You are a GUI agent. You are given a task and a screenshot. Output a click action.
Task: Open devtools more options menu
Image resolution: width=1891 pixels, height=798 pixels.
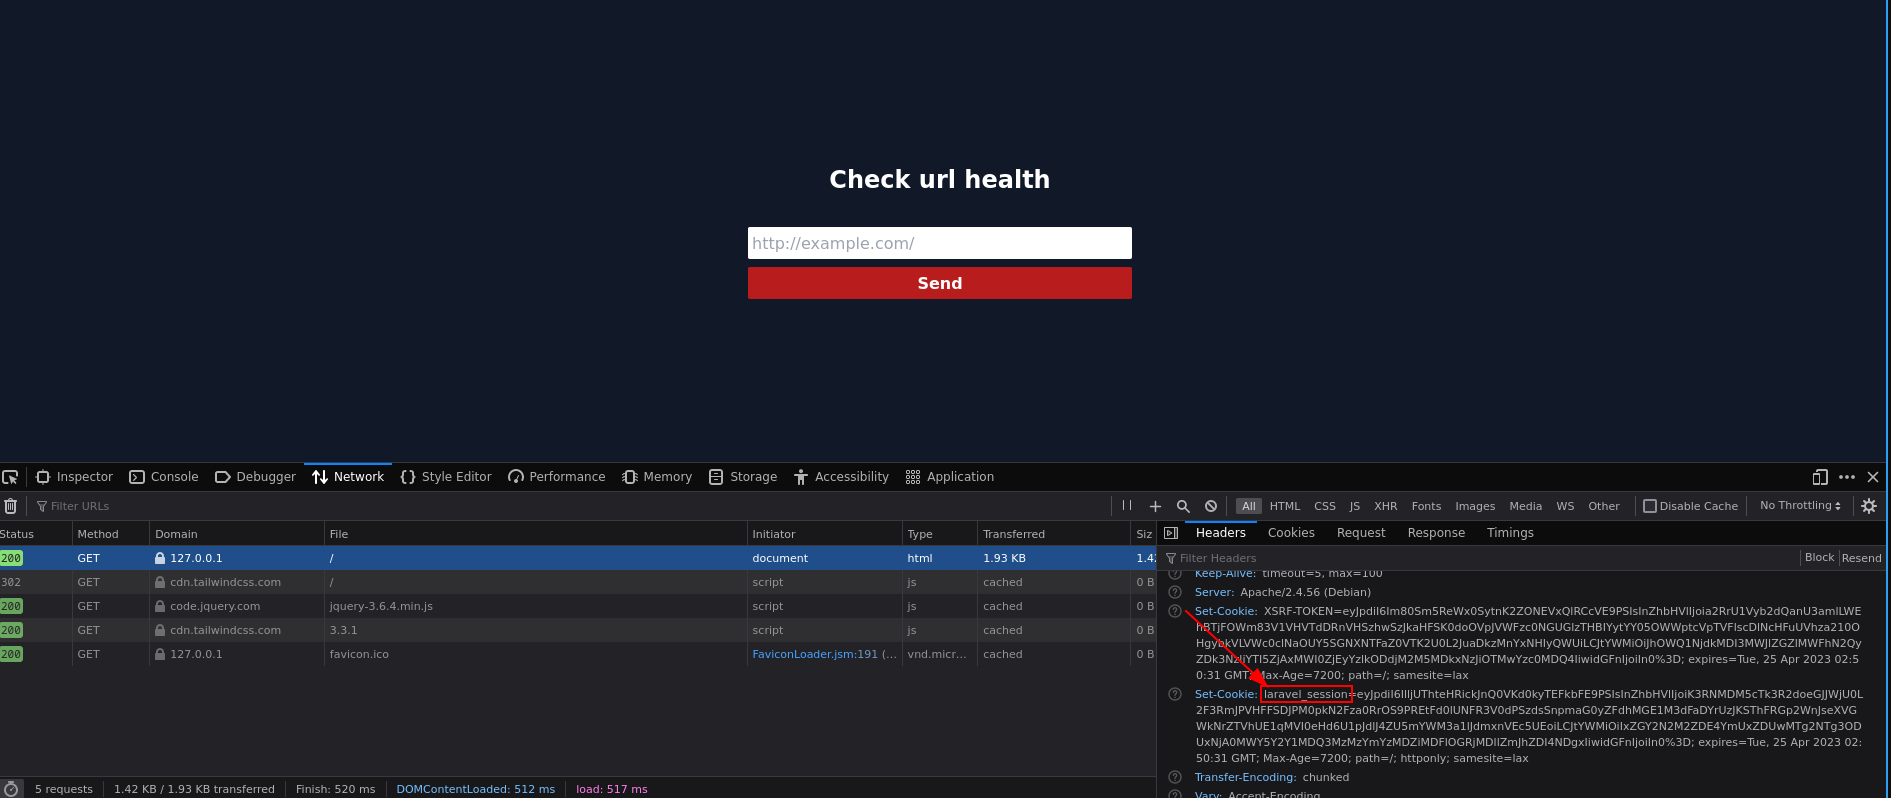(1847, 477)
